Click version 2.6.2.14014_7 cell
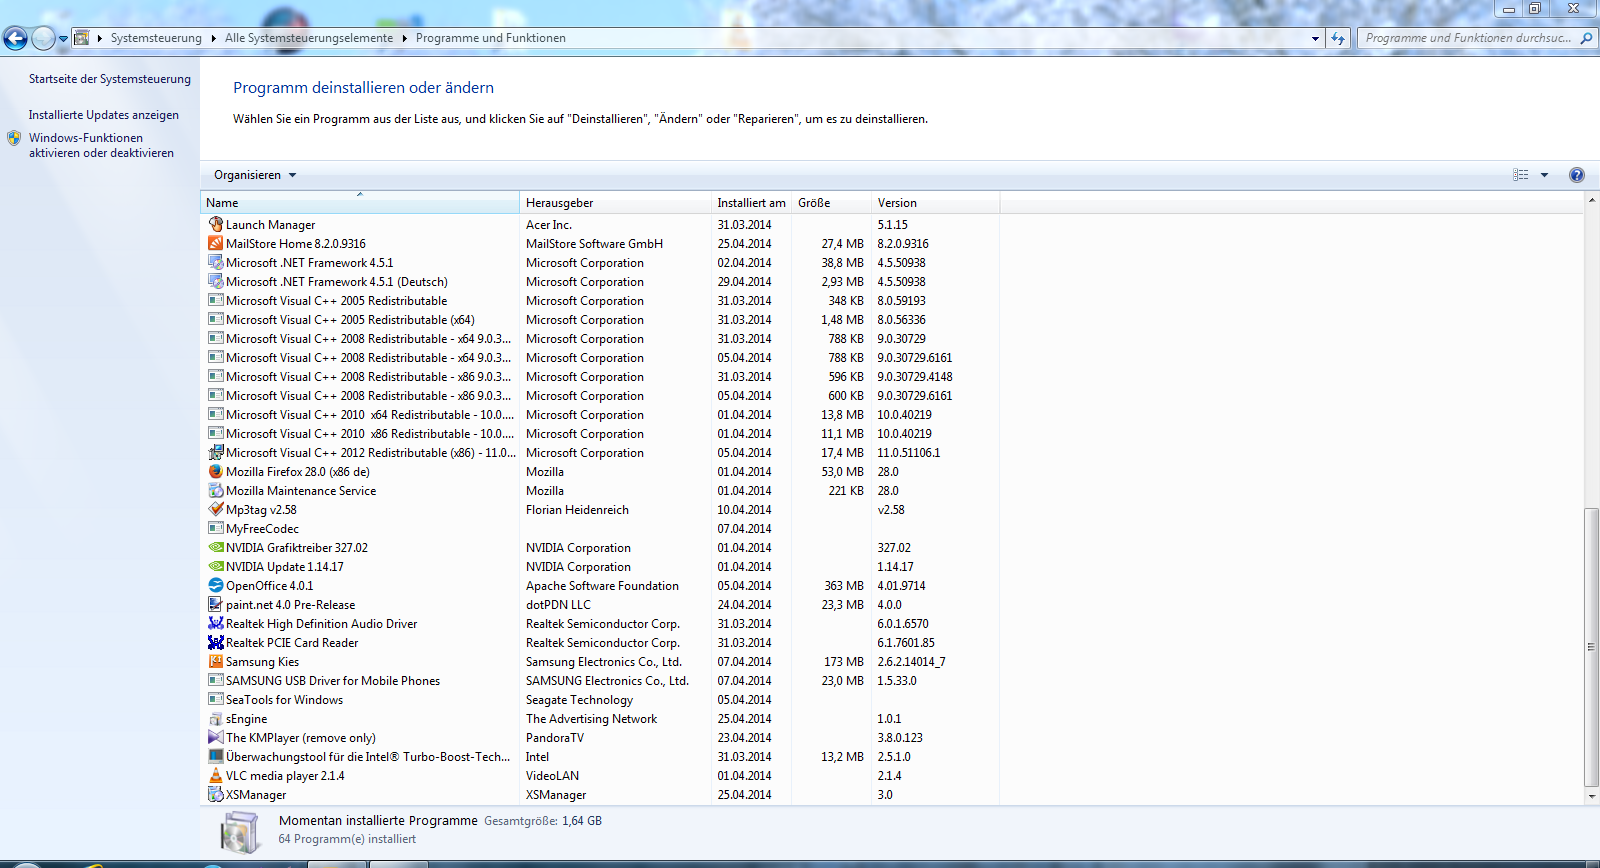 point(911,661)
